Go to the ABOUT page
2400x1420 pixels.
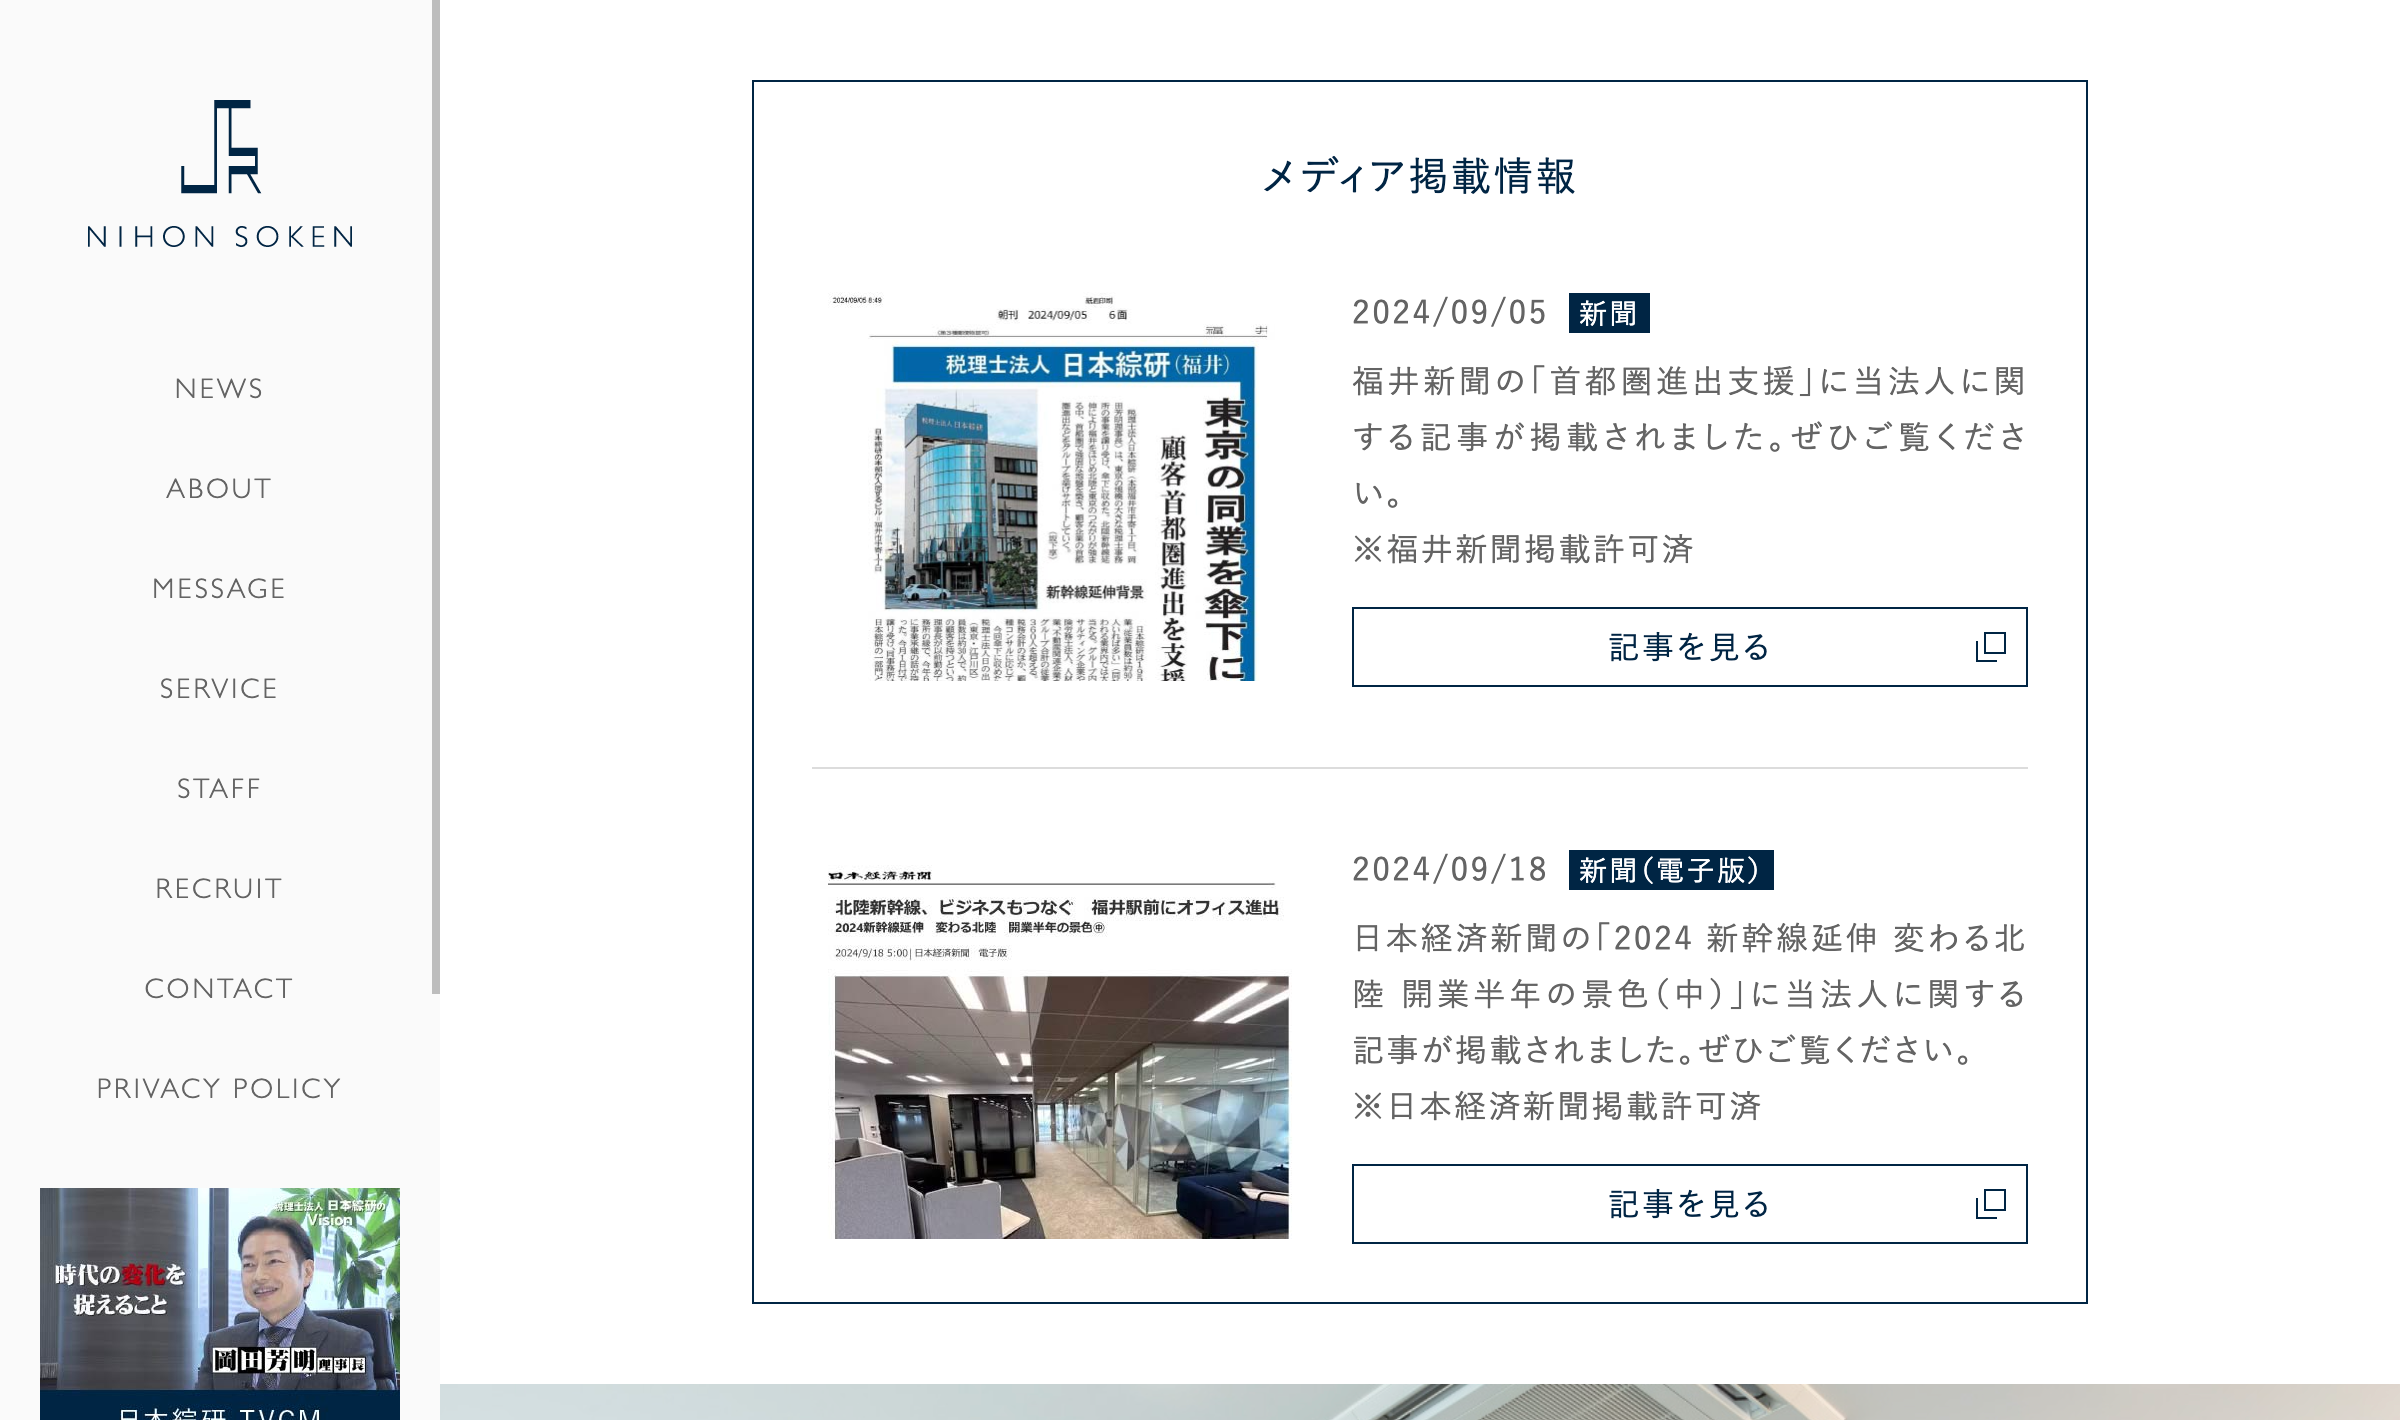coord(219,488)
